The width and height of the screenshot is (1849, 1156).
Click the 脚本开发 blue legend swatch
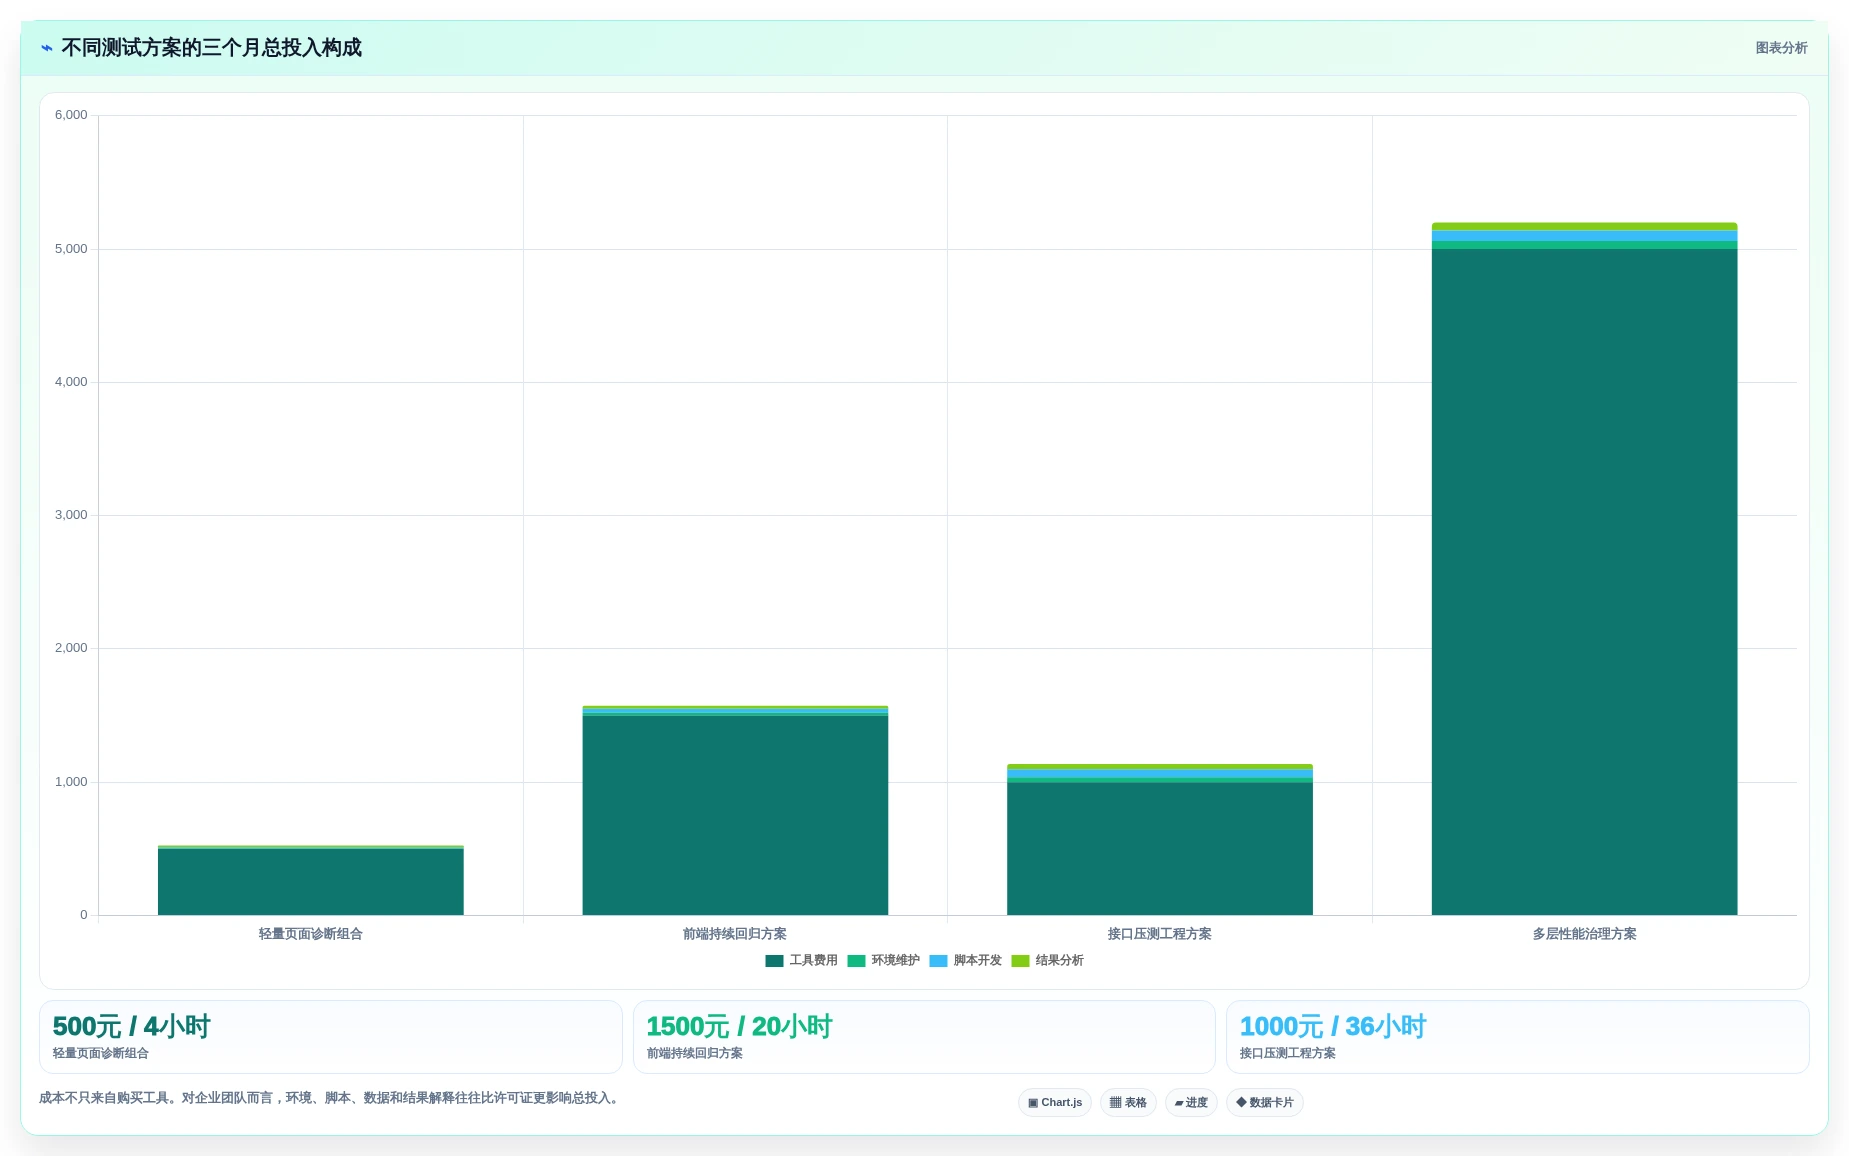938,961
